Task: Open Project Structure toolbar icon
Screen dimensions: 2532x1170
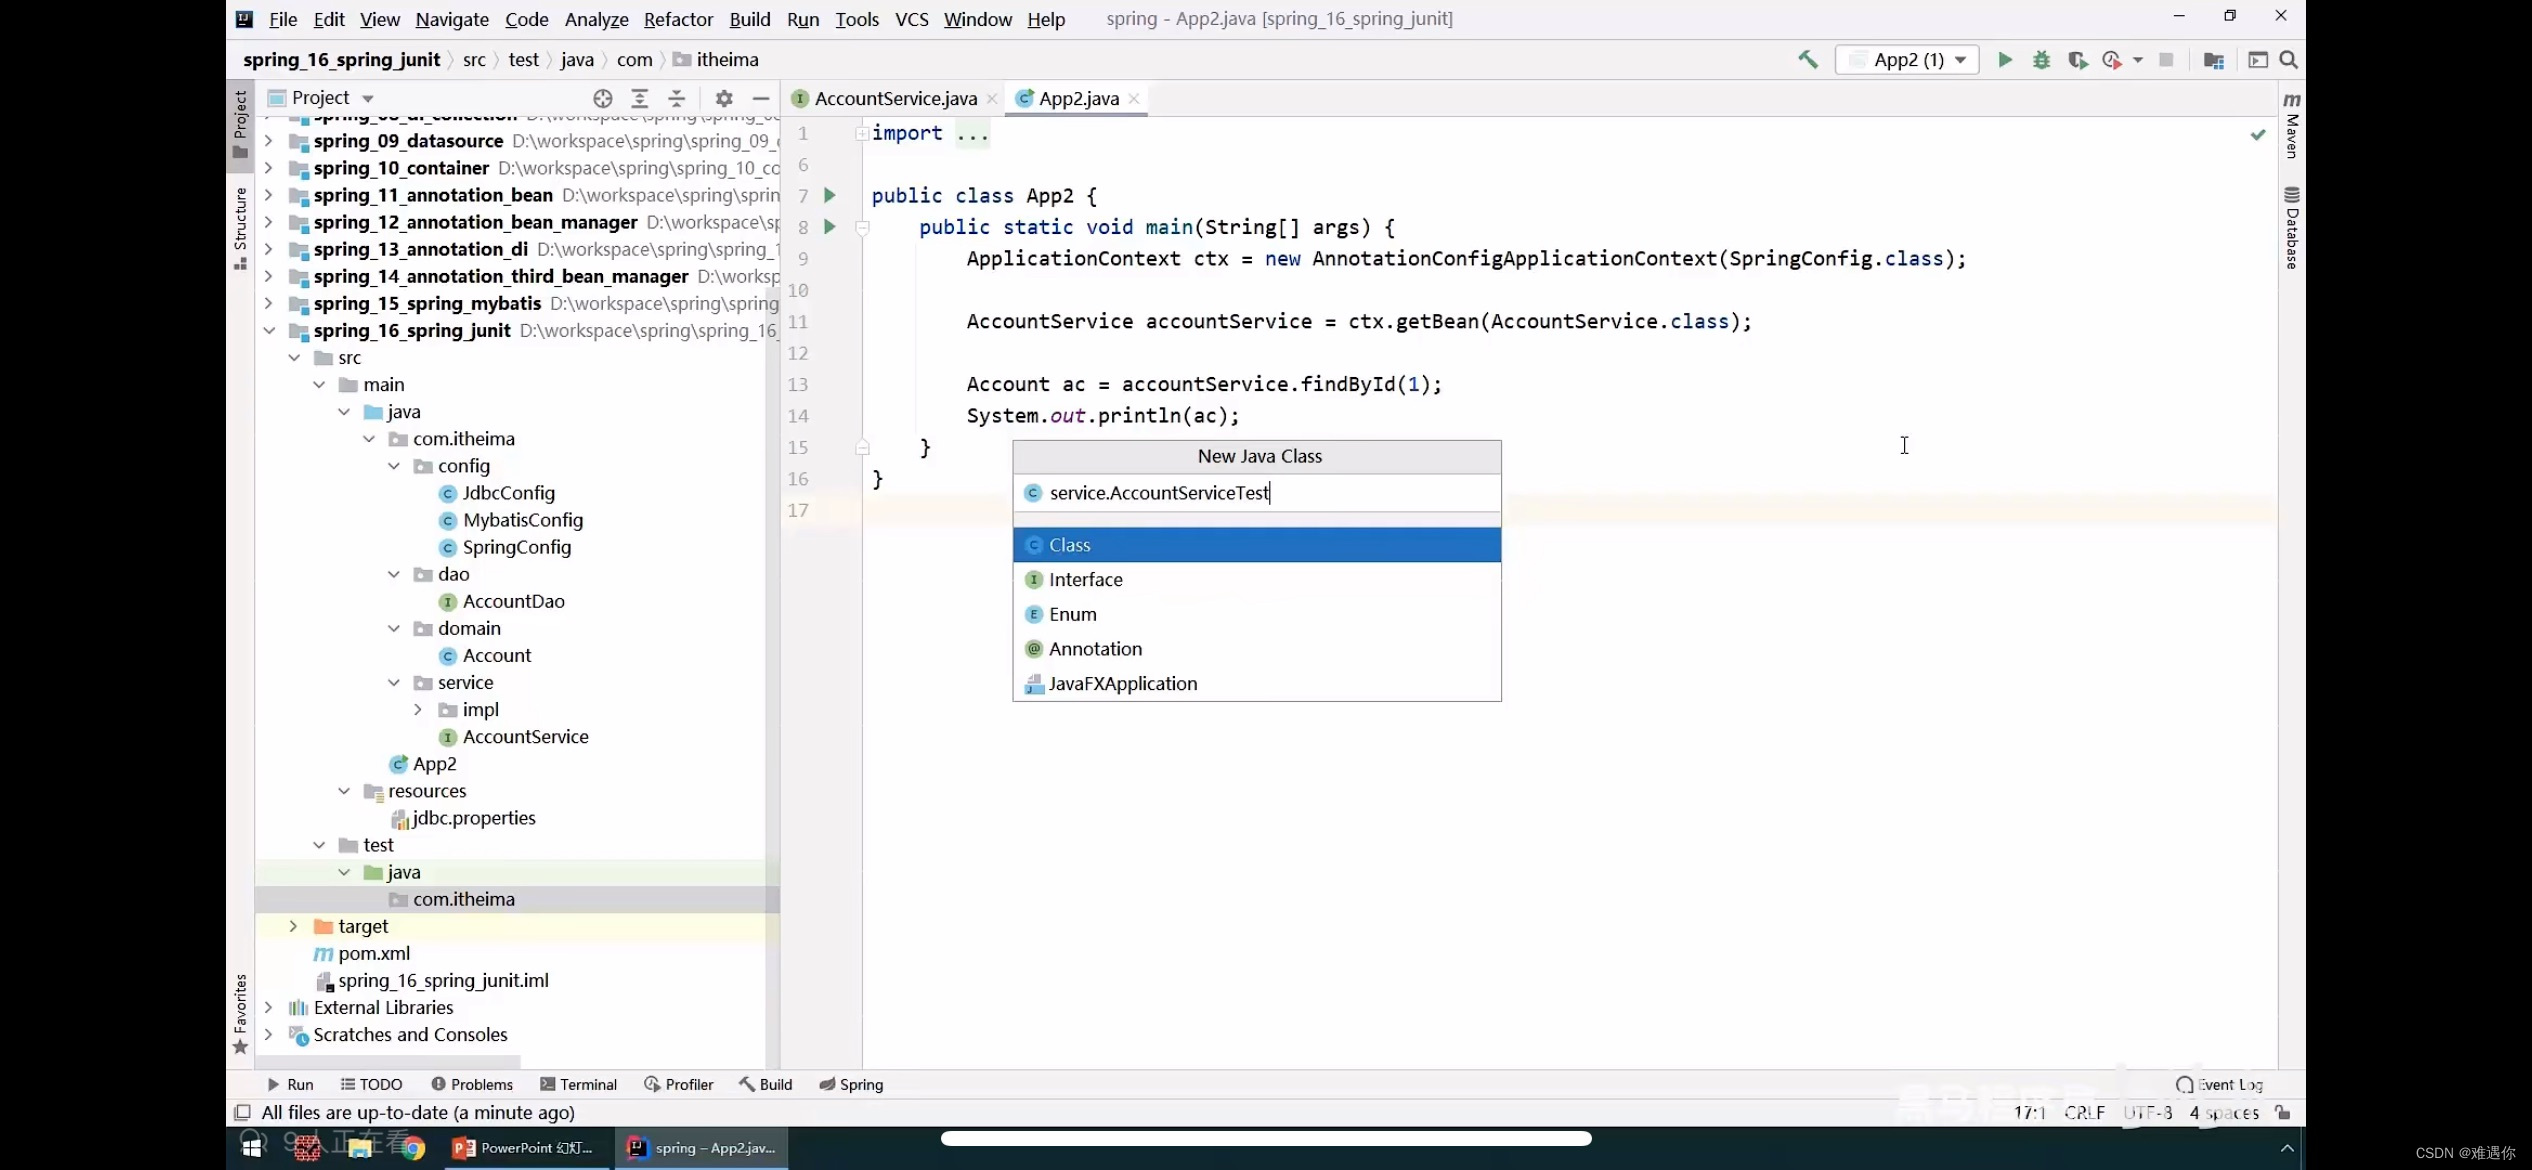Action: (x=2213, y=60)
